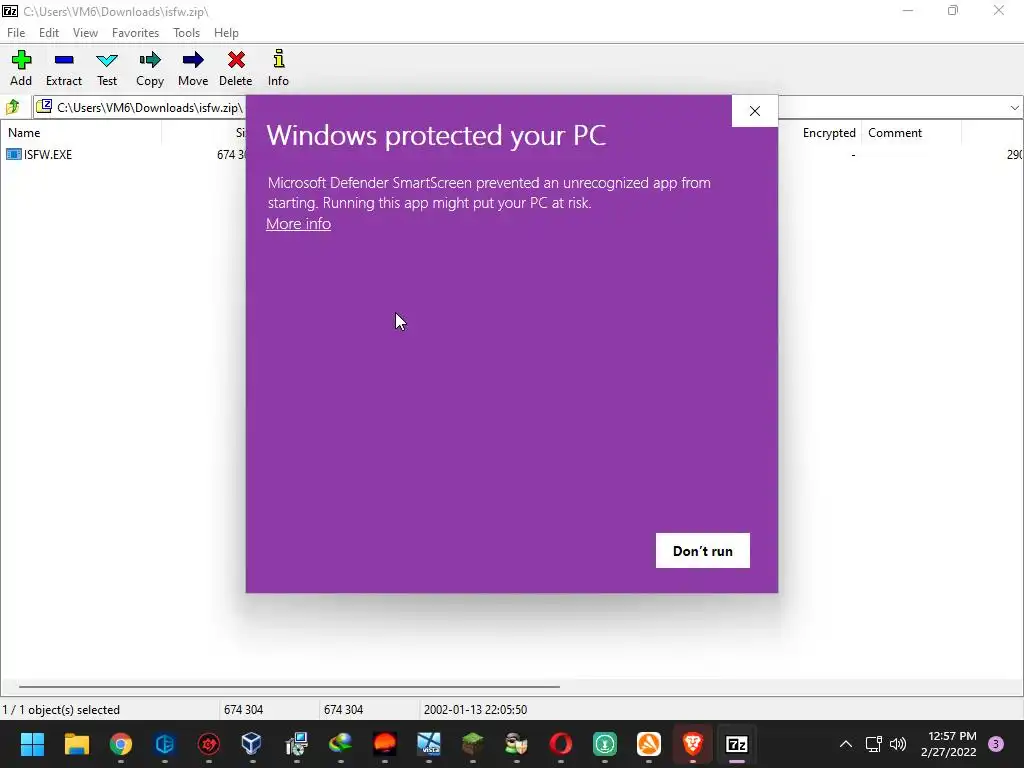
Task: Open the clock and date flyout
Action: tap(948, 744)
